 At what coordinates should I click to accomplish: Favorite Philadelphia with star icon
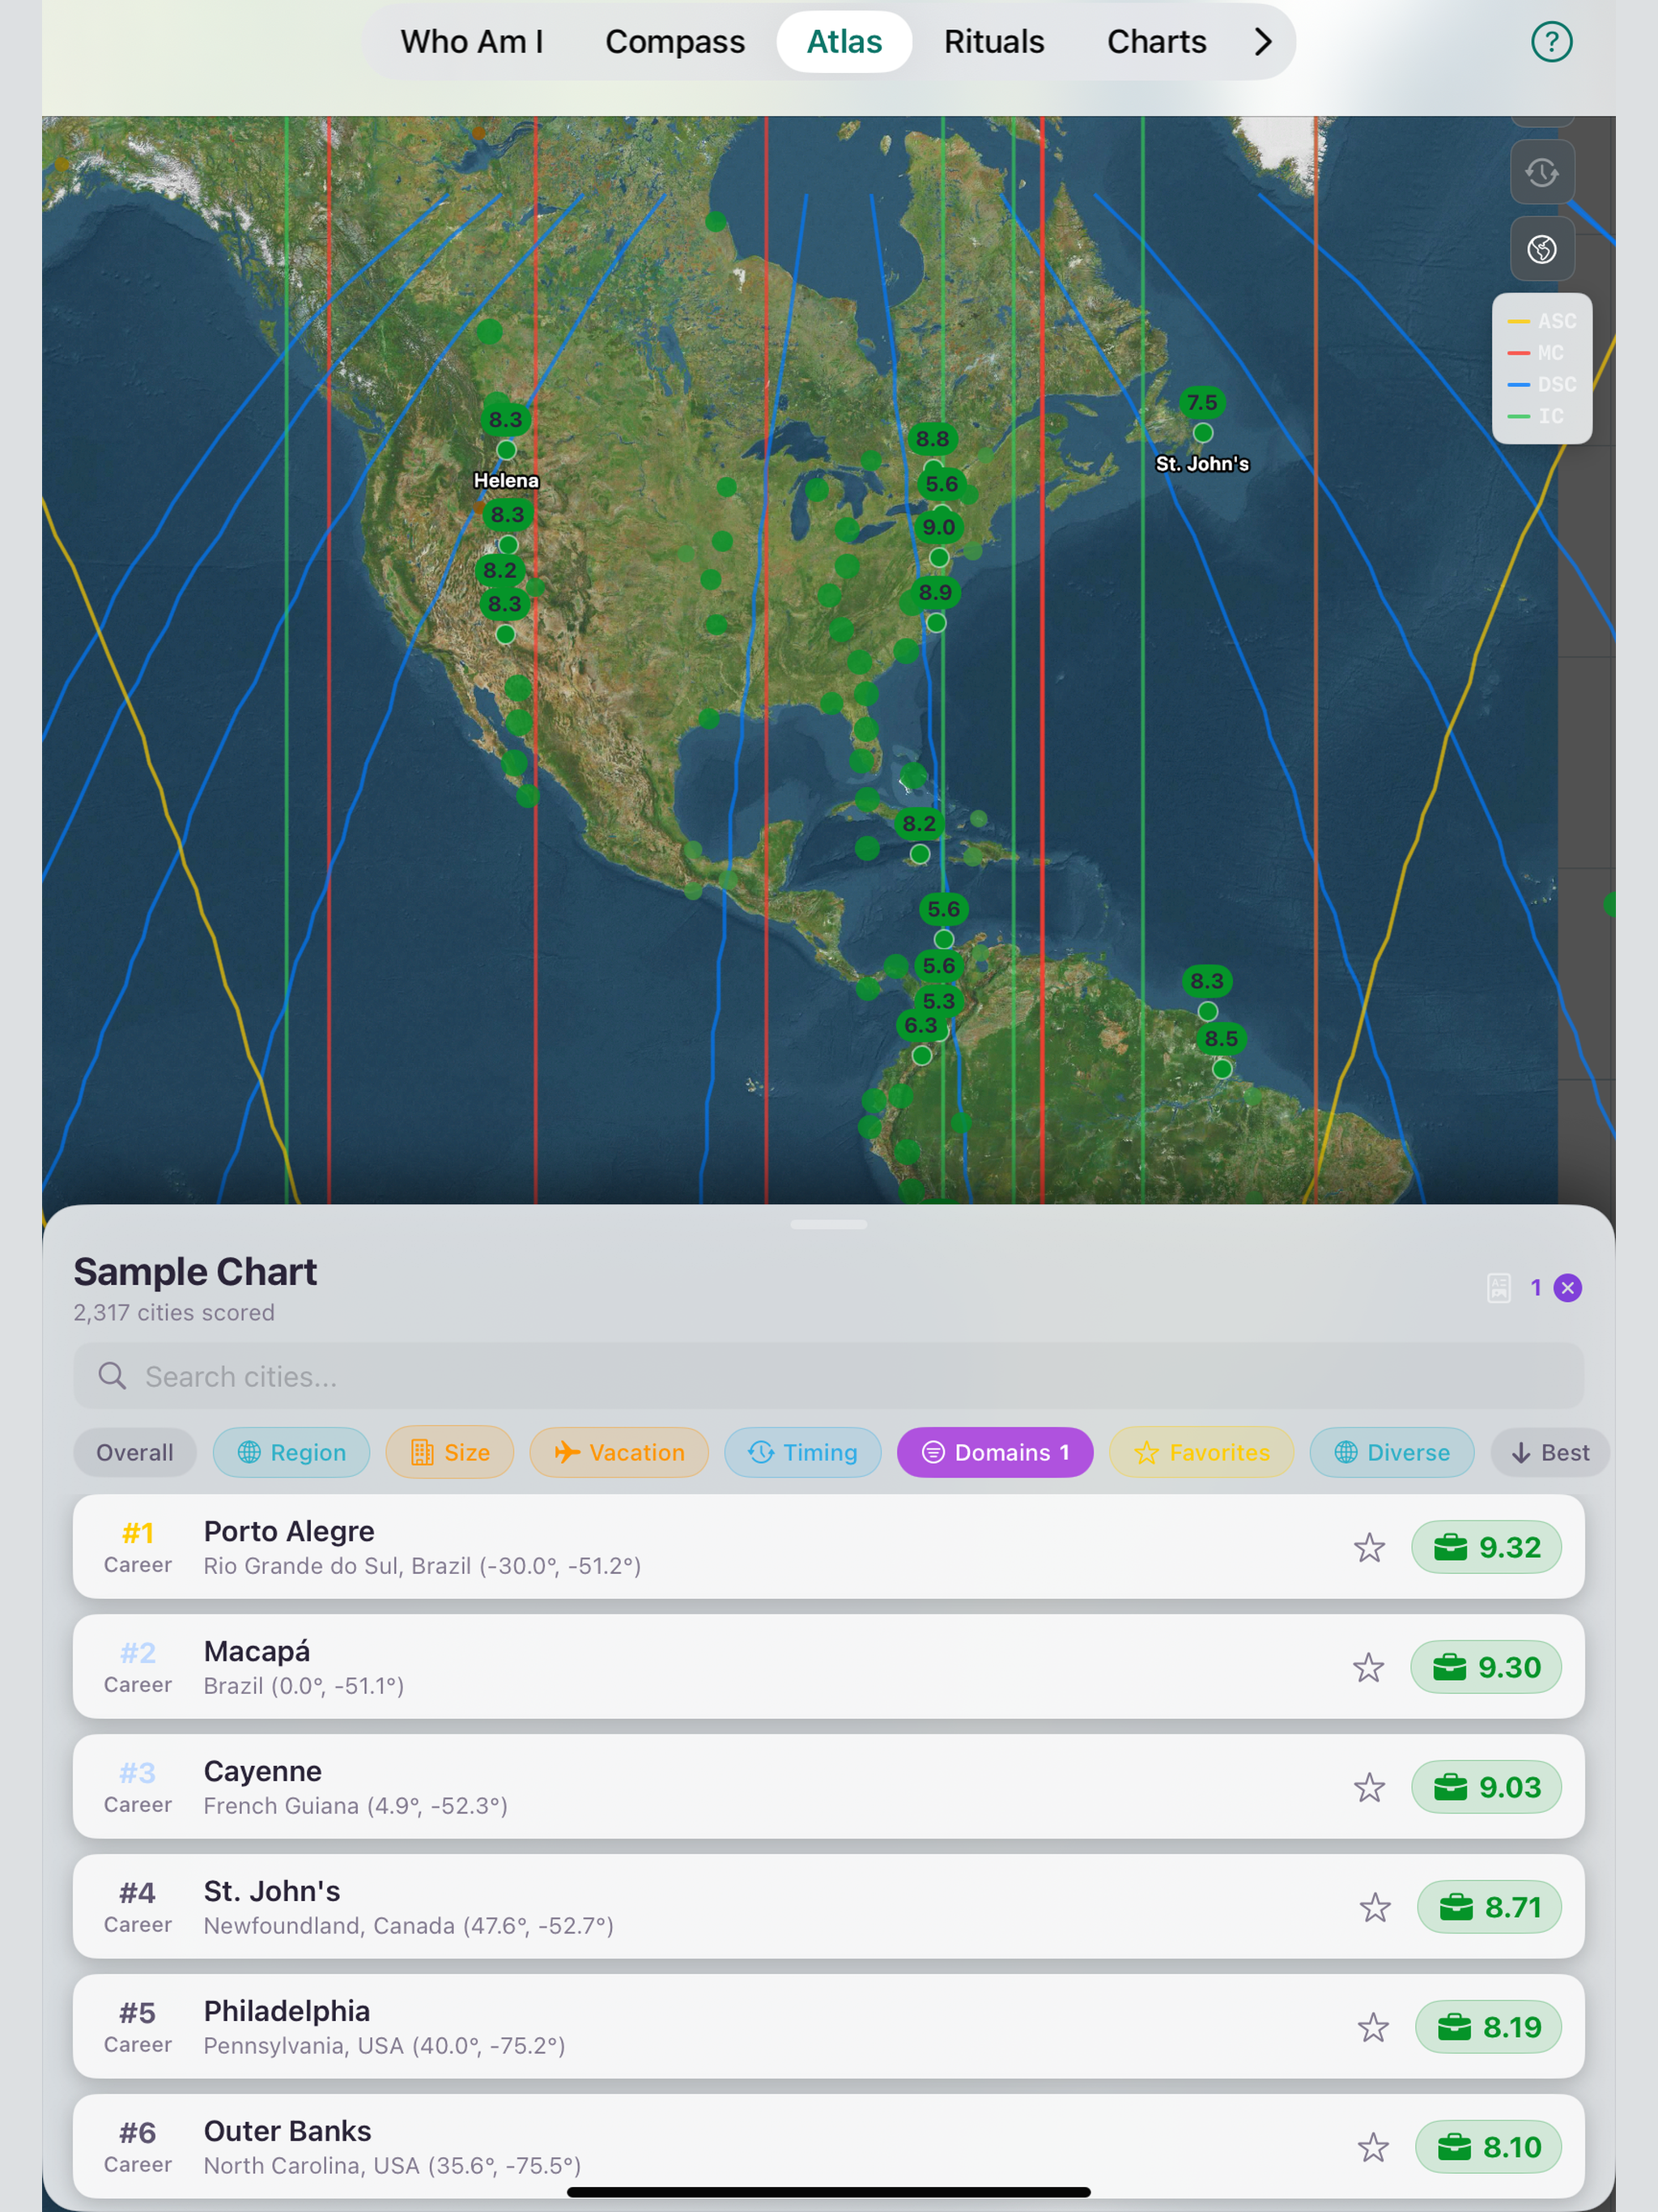(1373, 2027)
